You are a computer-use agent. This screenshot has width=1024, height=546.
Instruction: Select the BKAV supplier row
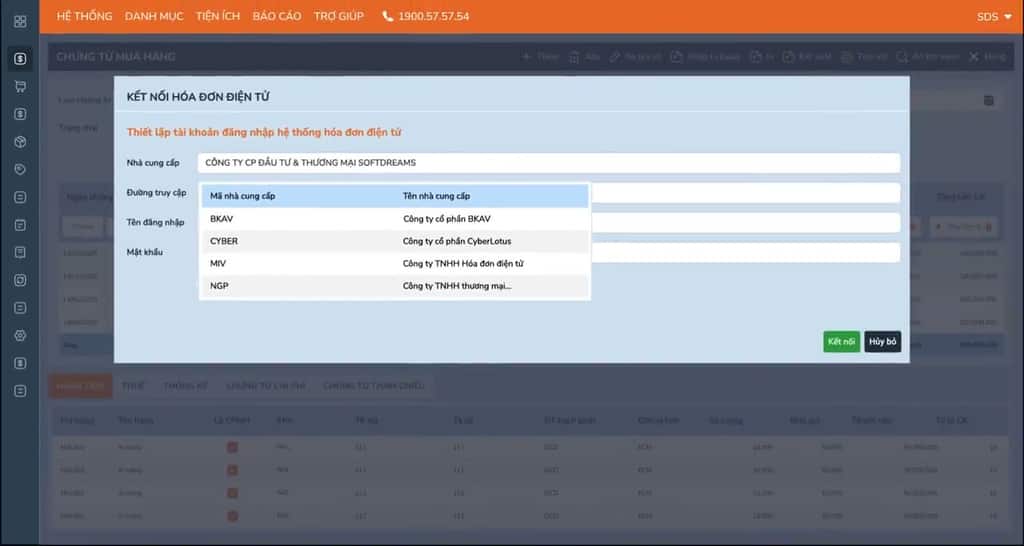pos(395,219)
